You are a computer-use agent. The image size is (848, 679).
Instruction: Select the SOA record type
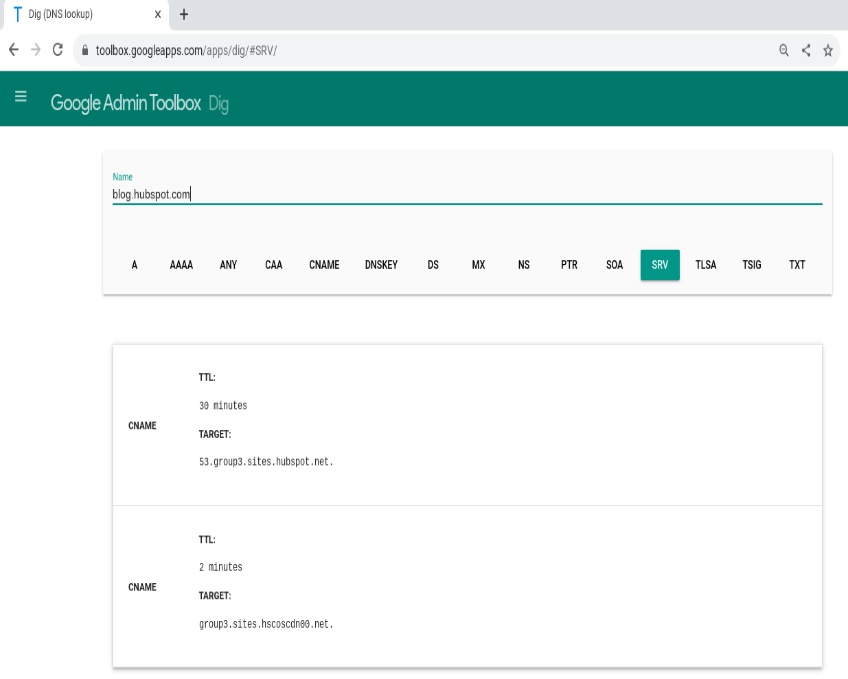[614, 265]
